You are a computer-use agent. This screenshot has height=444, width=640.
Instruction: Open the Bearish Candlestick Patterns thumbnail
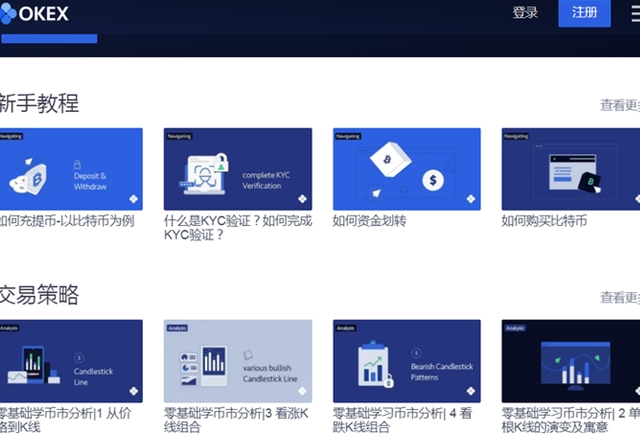coord(406,360)
